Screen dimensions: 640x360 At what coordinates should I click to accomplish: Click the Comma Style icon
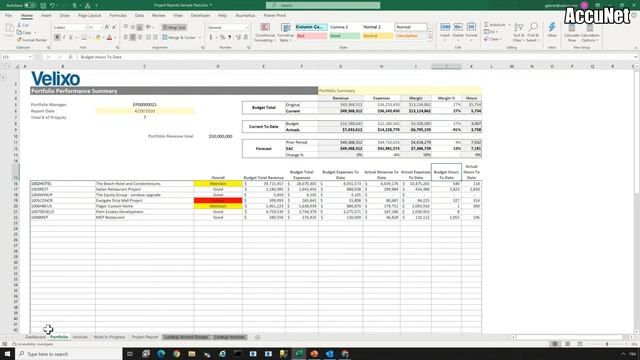230,38
